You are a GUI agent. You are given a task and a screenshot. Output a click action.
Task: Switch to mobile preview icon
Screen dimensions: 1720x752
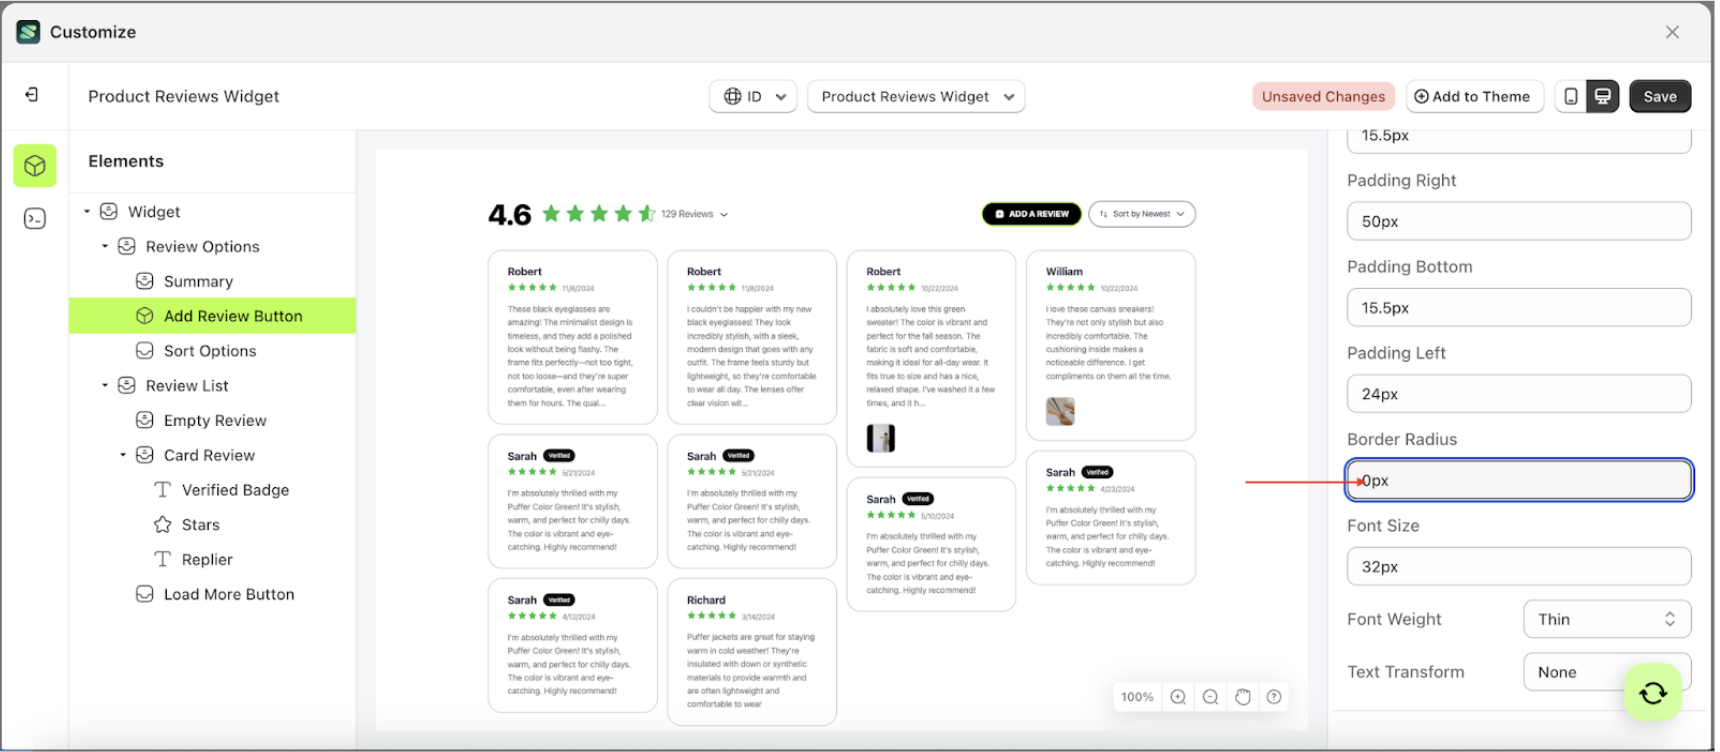[x=1571, y=96]
